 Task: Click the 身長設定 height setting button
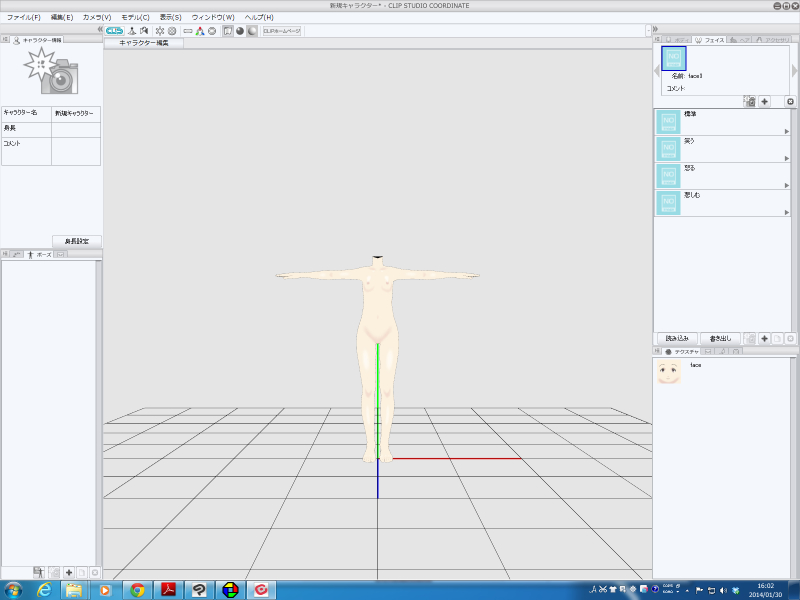click(x=76, y=242)
